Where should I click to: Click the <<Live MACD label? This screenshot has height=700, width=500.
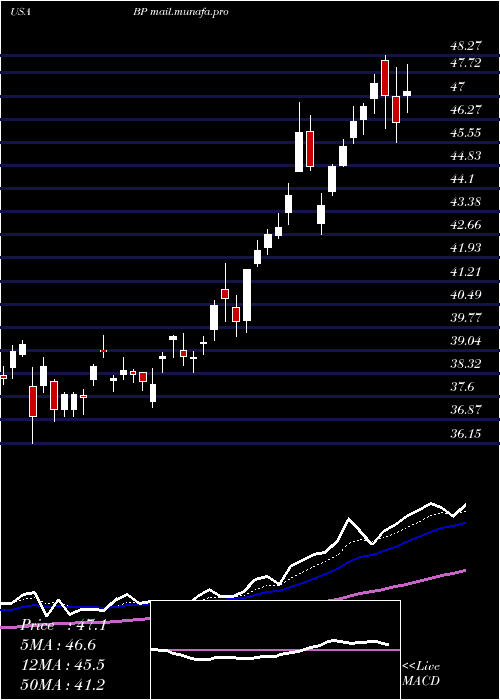421,673
